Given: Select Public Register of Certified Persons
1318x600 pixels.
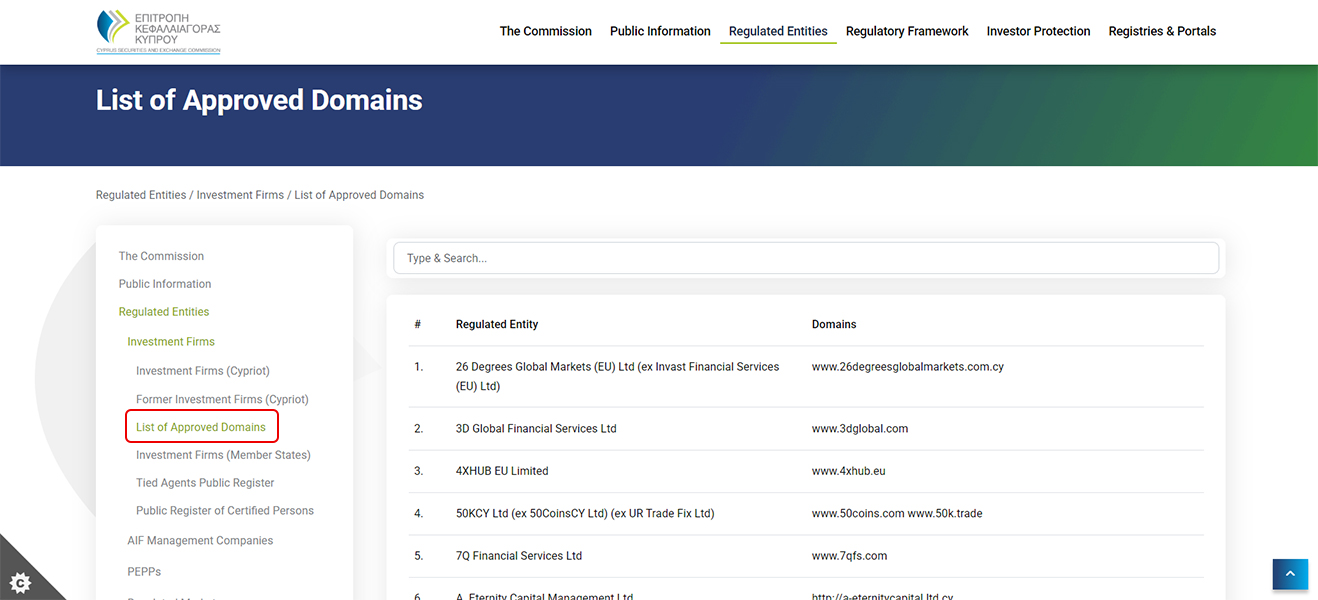Looking at the screenshot, I should tap(225, 510).
